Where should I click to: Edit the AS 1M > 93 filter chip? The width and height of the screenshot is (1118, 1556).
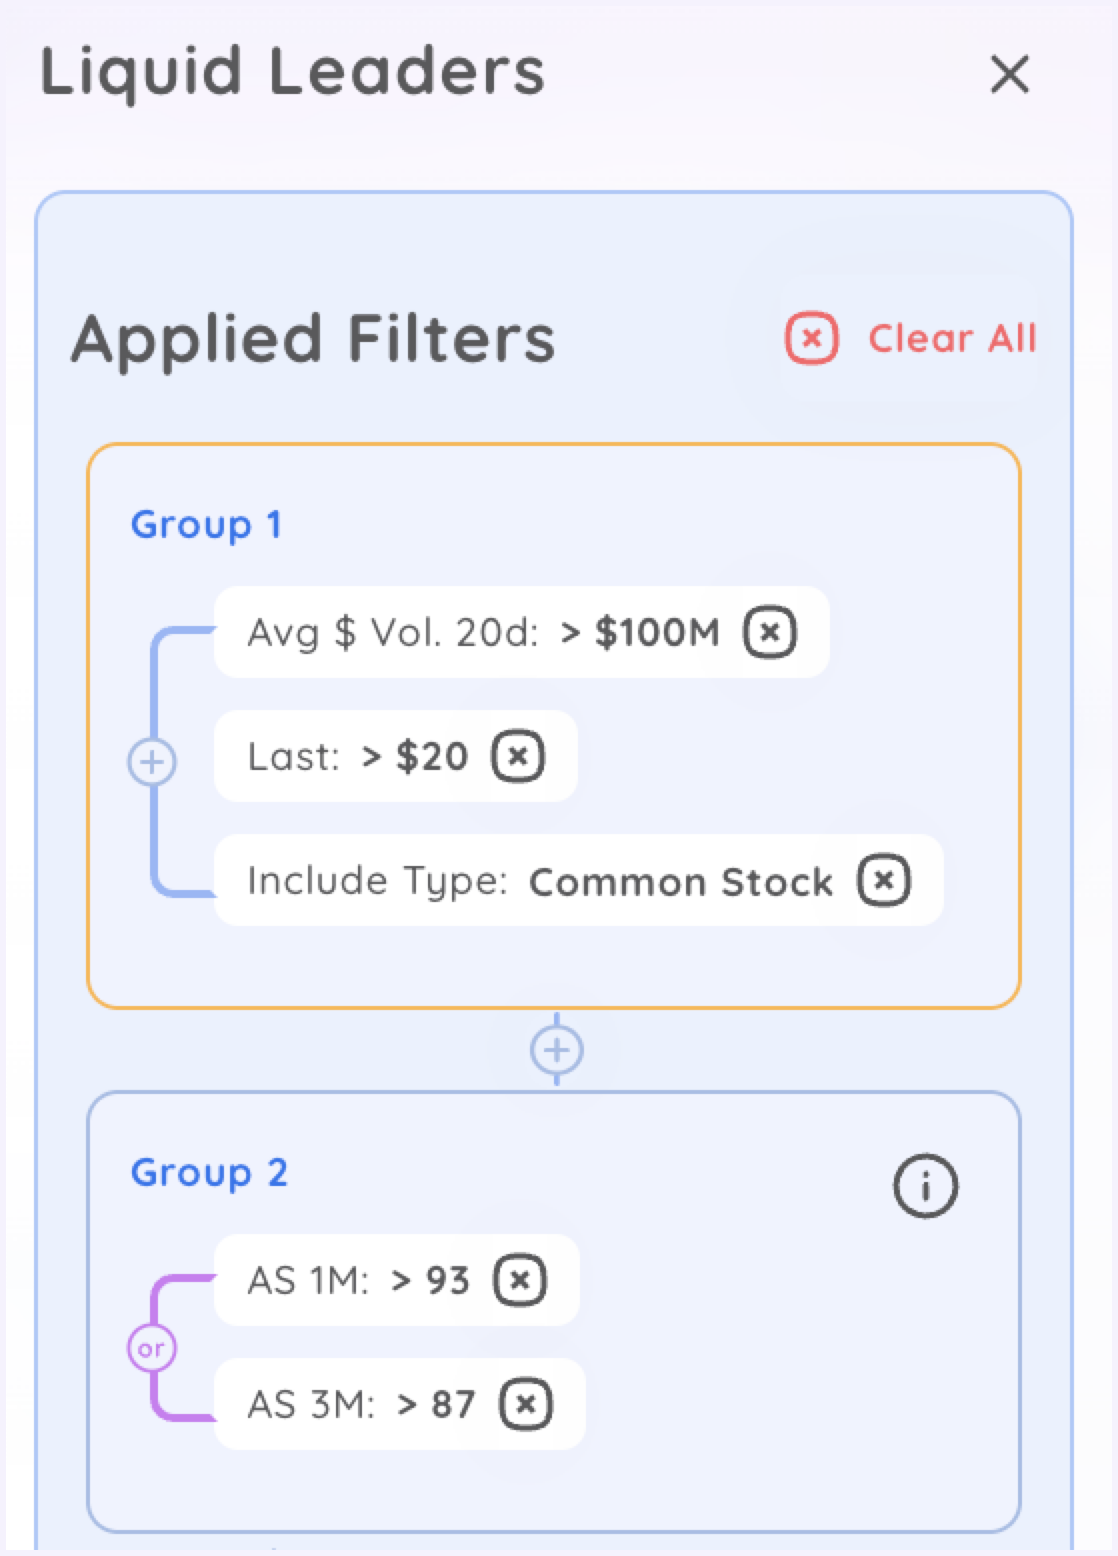pyautogui.click(x=358, y=1280)
